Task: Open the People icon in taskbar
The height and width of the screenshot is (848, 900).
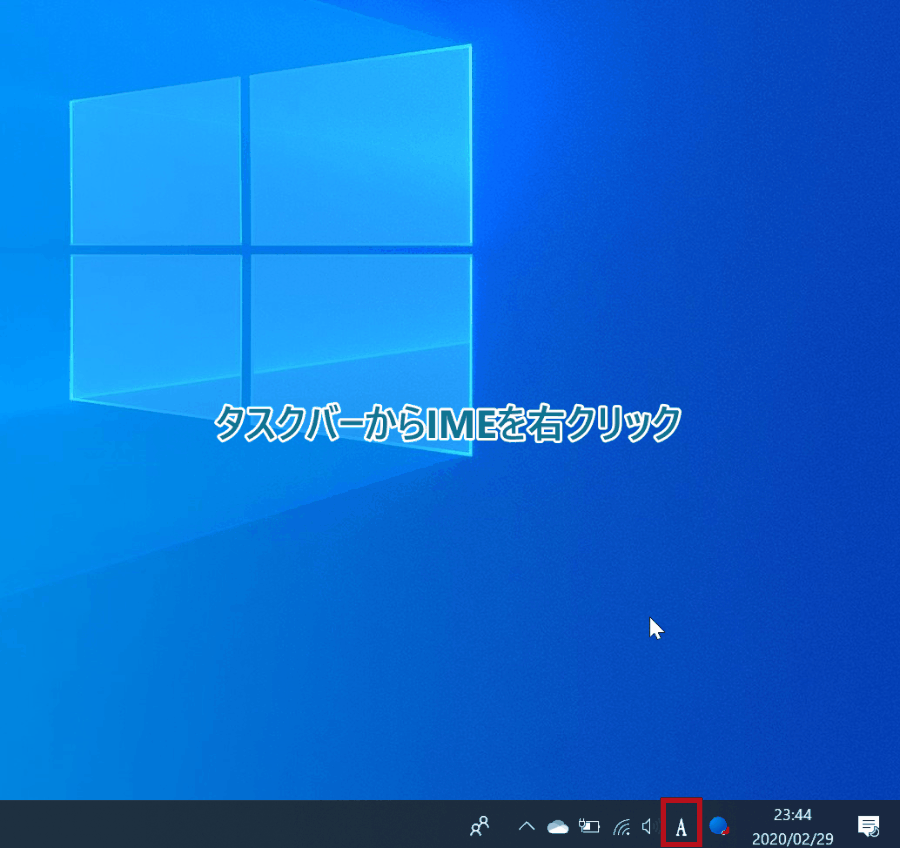Action: [480, 826]
